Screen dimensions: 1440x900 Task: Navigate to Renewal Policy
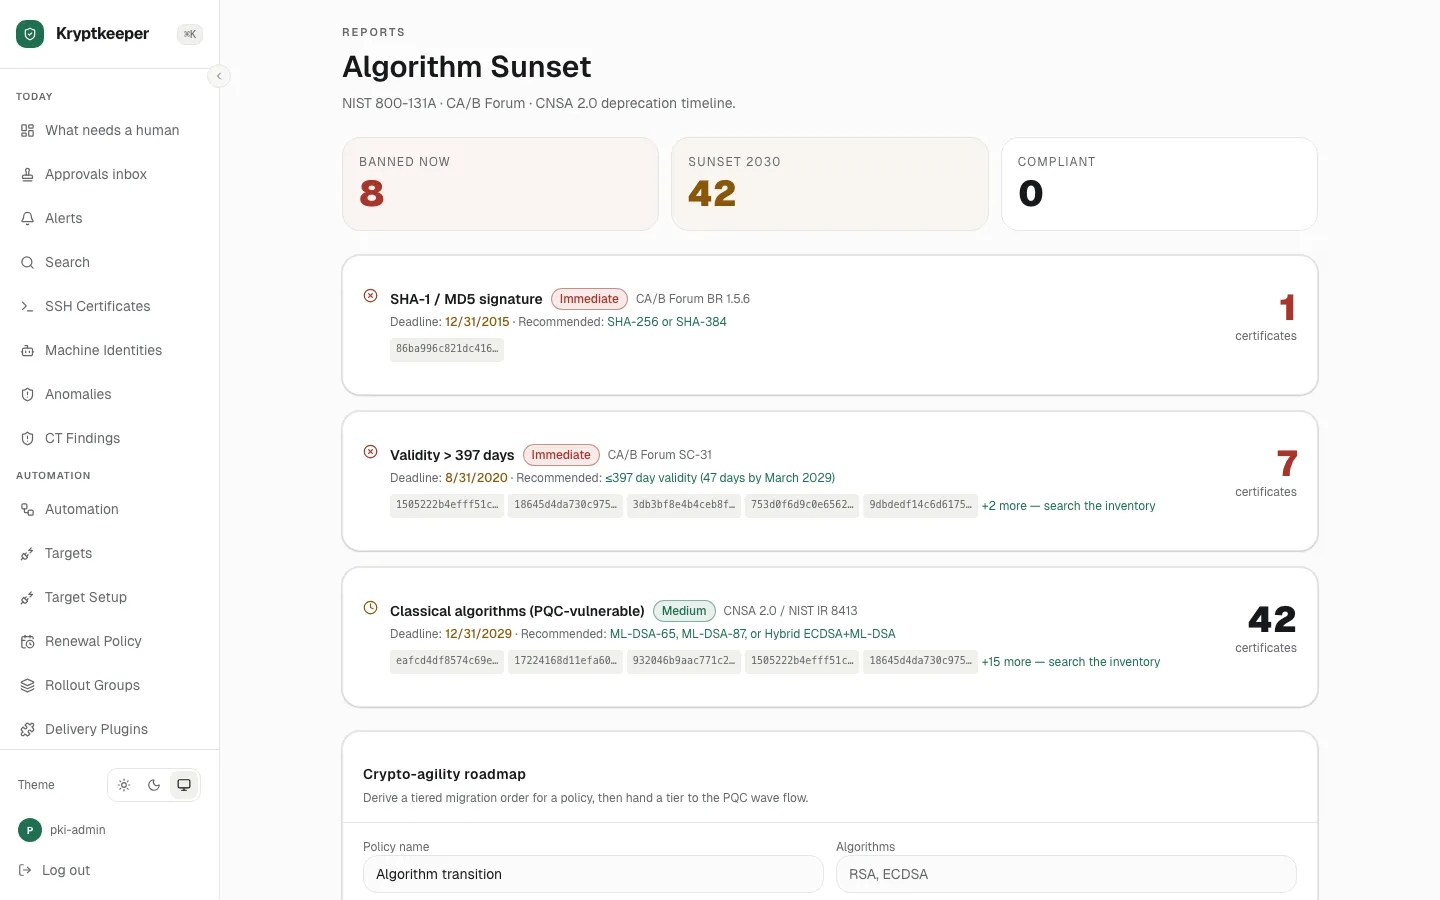[110, 641]
